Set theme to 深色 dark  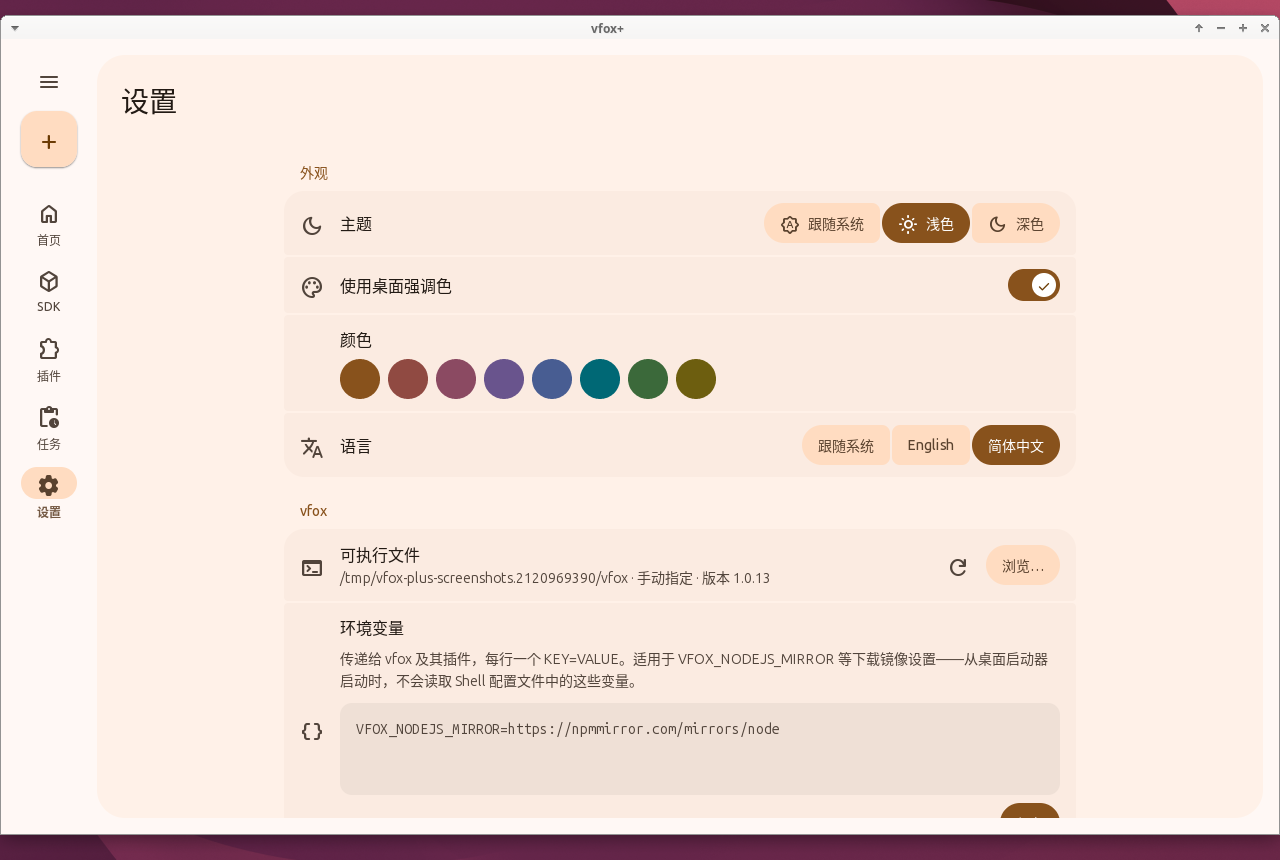pyautogui.click(x=1016, y=224)
